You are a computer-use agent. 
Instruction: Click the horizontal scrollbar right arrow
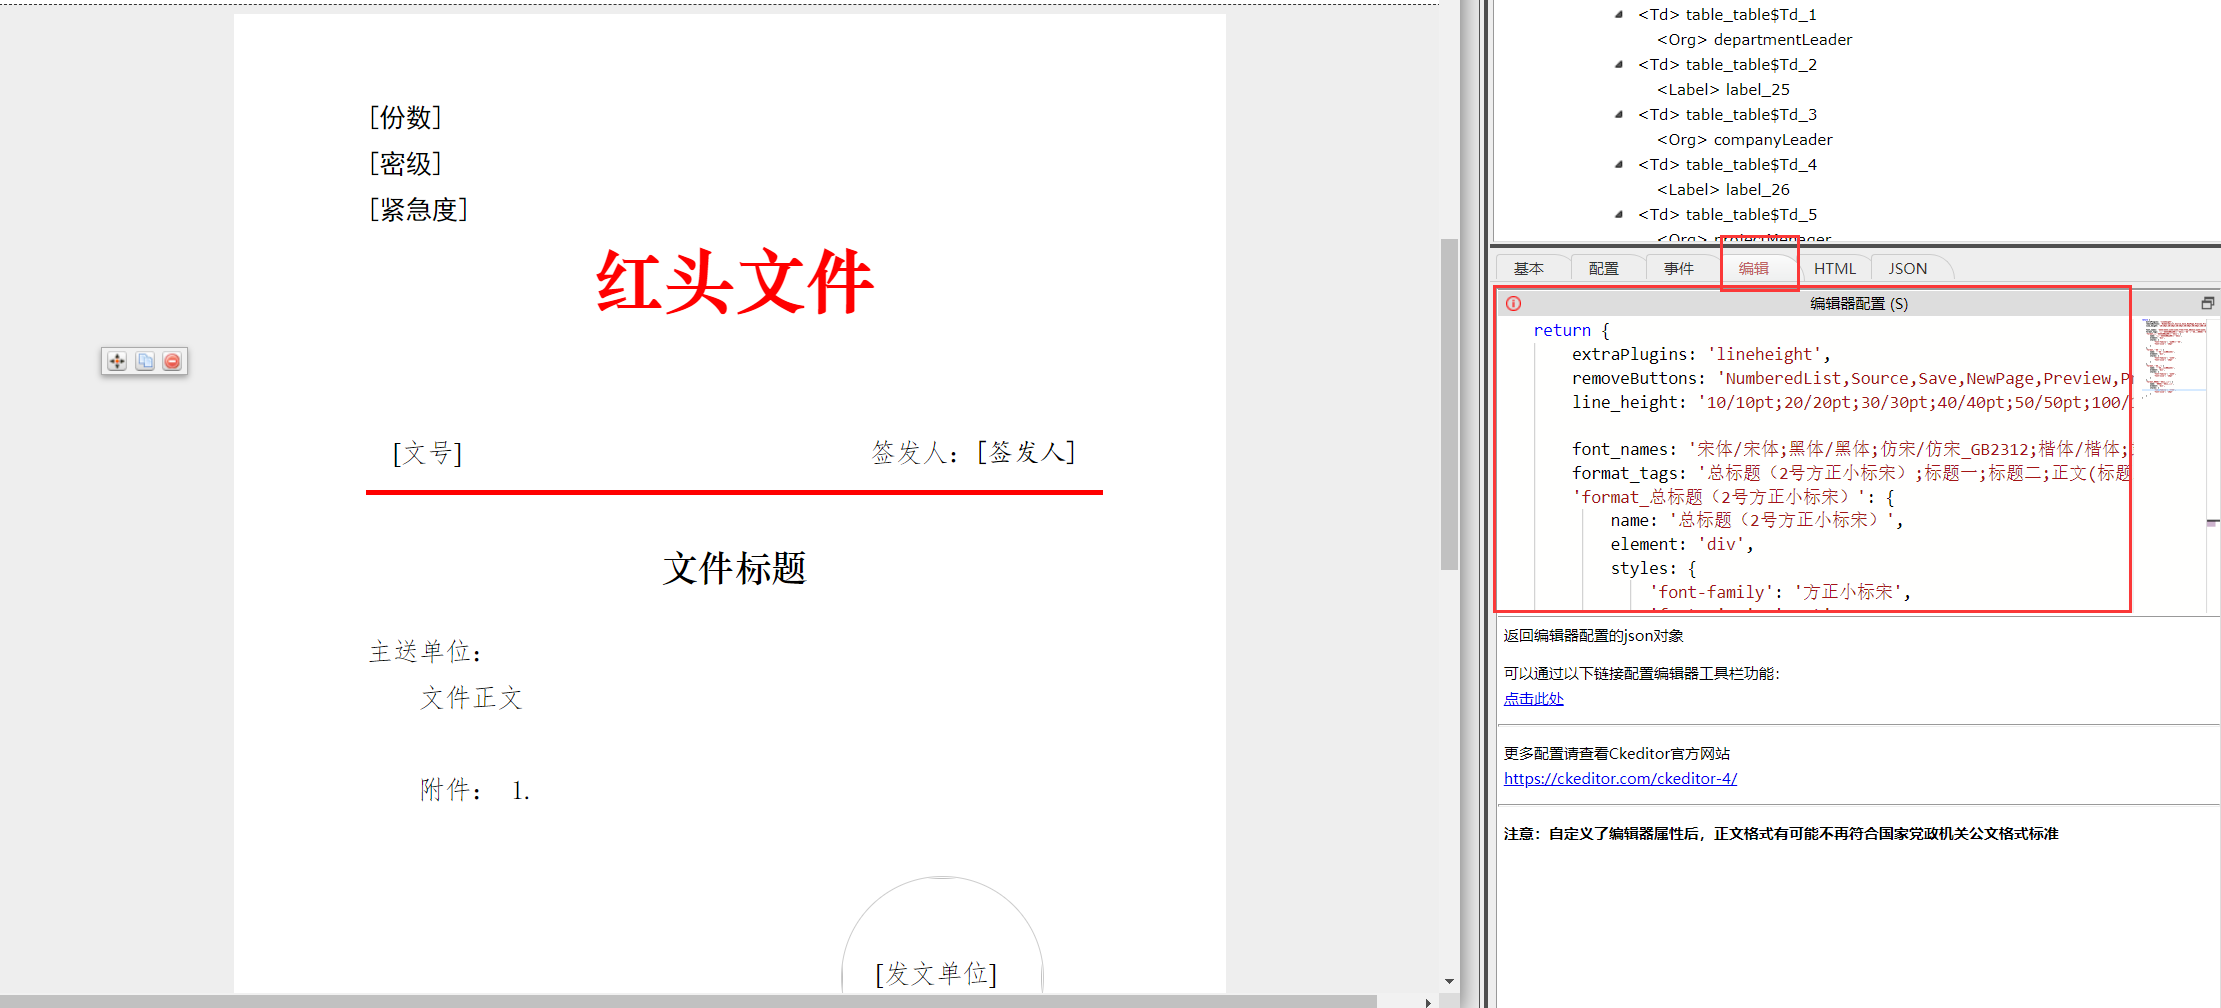(1428, 1001)
